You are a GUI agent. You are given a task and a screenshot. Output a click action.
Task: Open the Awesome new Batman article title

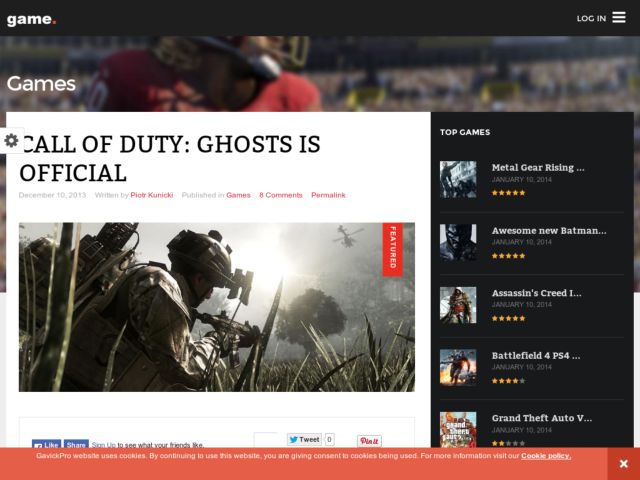(x=548, y=230)
